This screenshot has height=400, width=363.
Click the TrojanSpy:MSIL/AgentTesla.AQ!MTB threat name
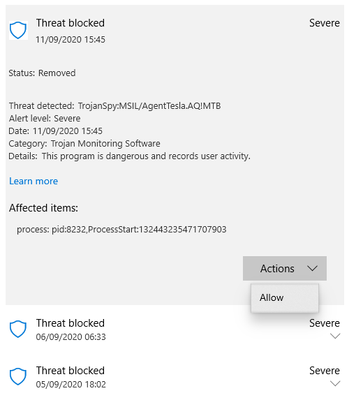coord(149,106)
